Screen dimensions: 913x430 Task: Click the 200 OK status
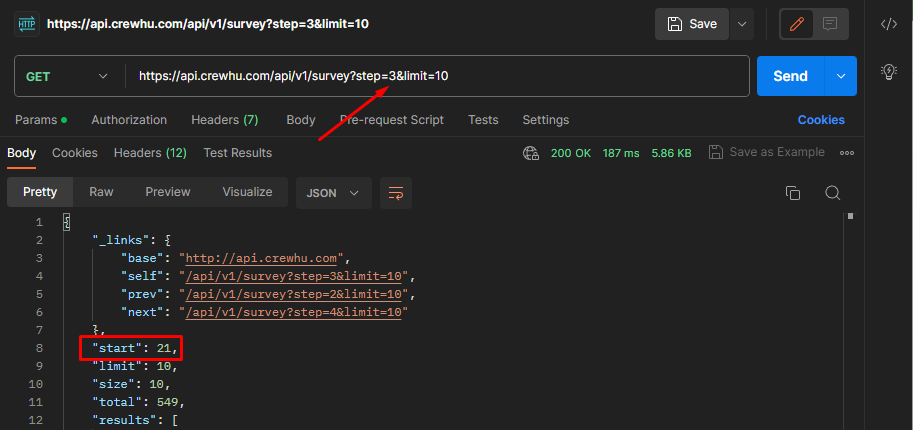571,153
